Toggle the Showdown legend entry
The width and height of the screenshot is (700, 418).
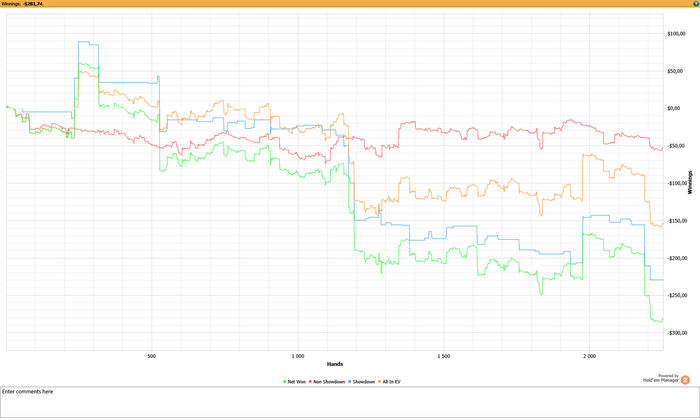click(362, 382)
